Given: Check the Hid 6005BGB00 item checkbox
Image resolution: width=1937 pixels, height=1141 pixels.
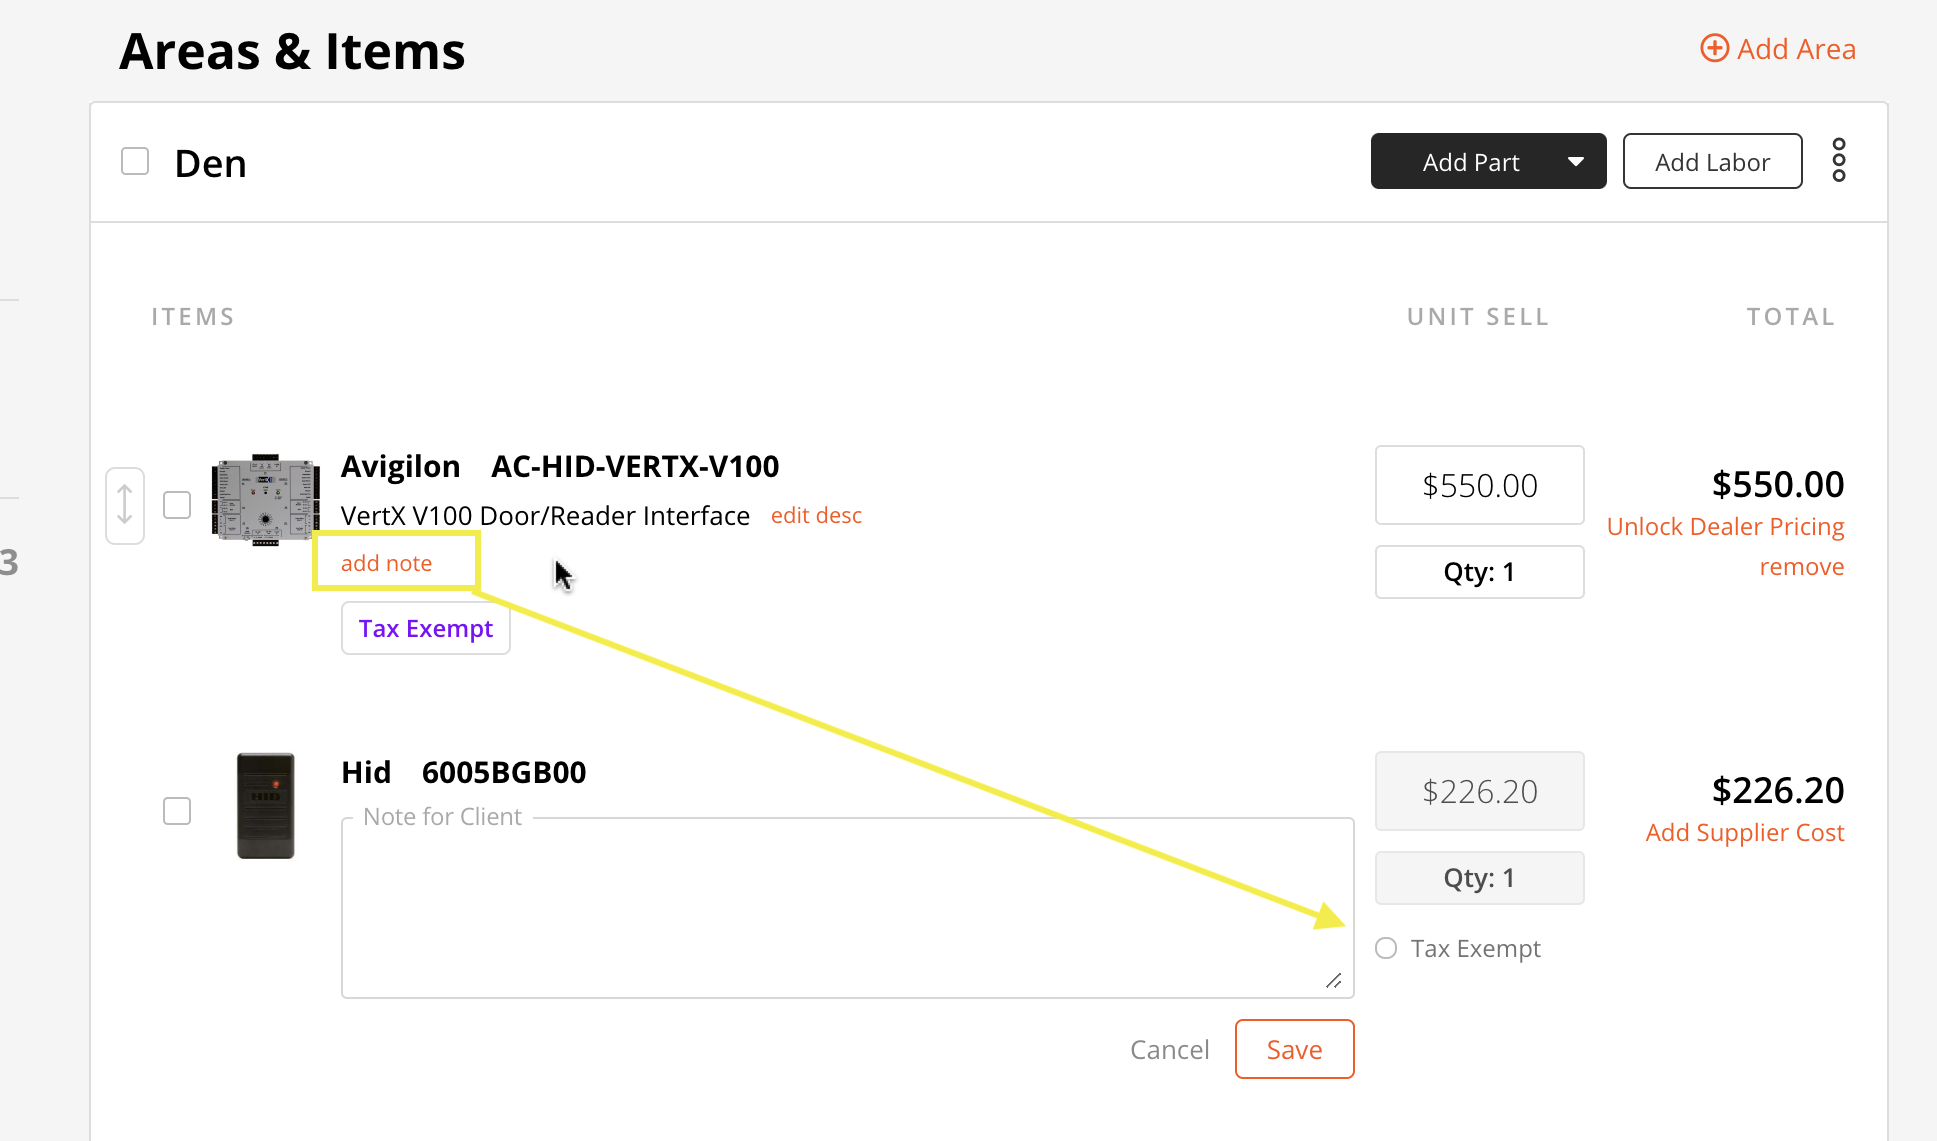Looking at the screenshot, I should (177, 811).
